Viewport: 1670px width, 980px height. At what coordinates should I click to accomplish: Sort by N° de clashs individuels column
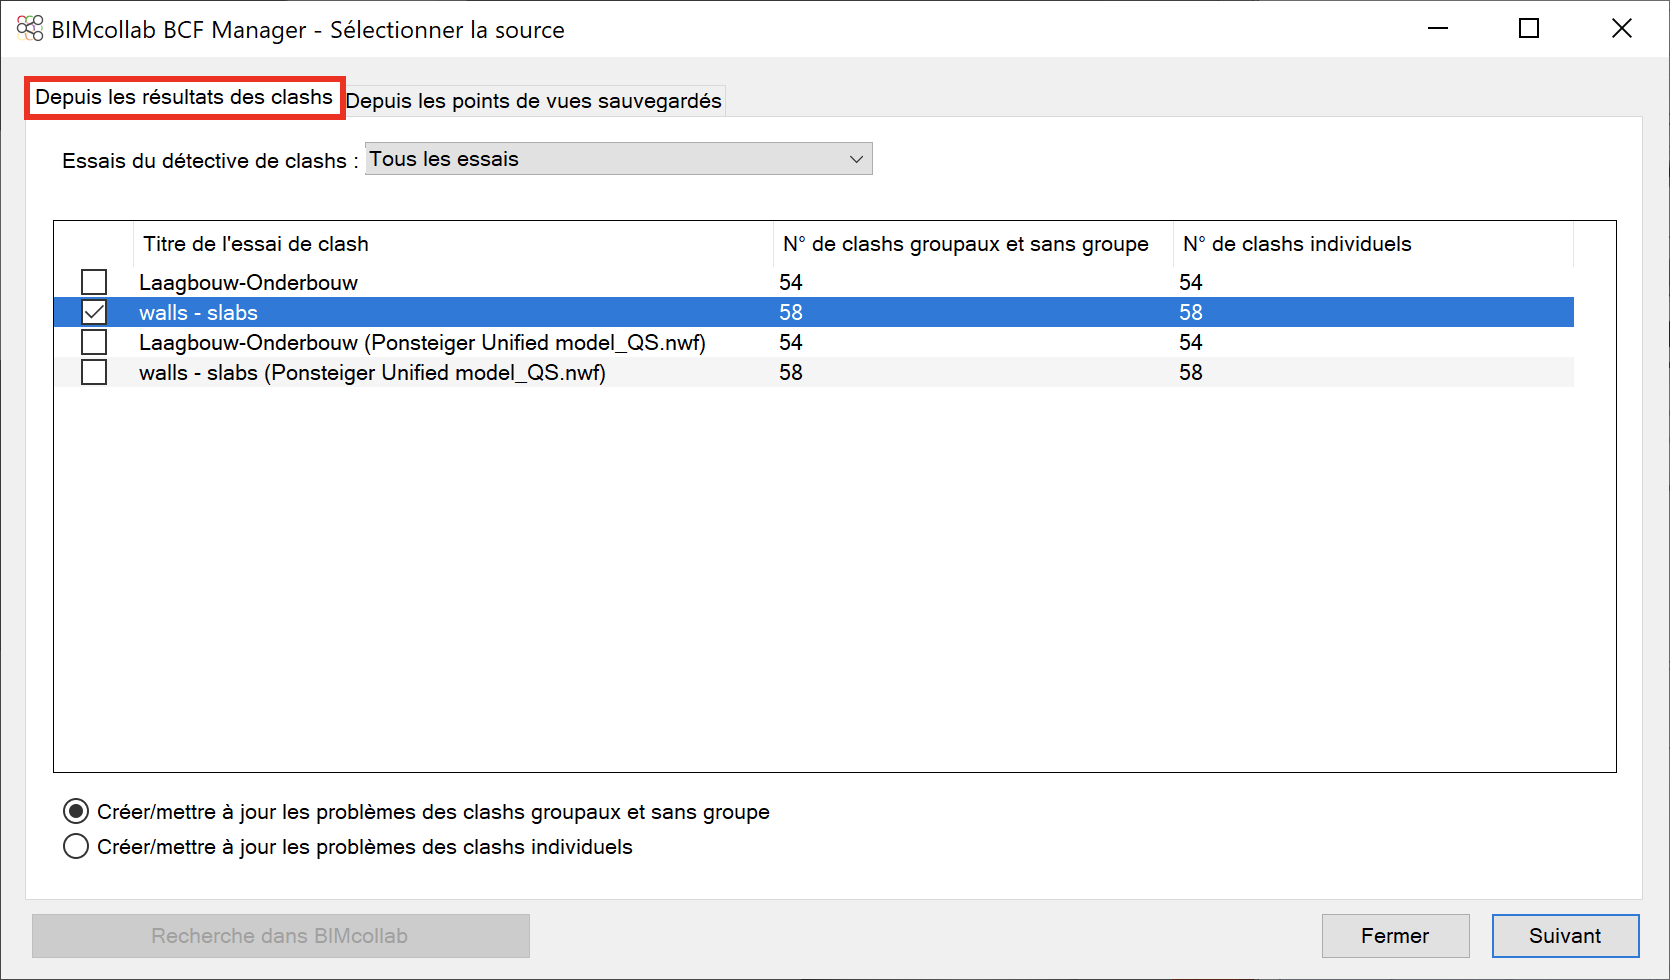tap(1373, 244)
